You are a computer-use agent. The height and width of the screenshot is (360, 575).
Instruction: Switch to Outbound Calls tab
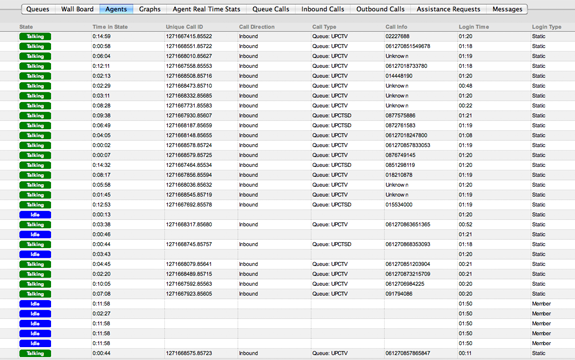(380, 9)
